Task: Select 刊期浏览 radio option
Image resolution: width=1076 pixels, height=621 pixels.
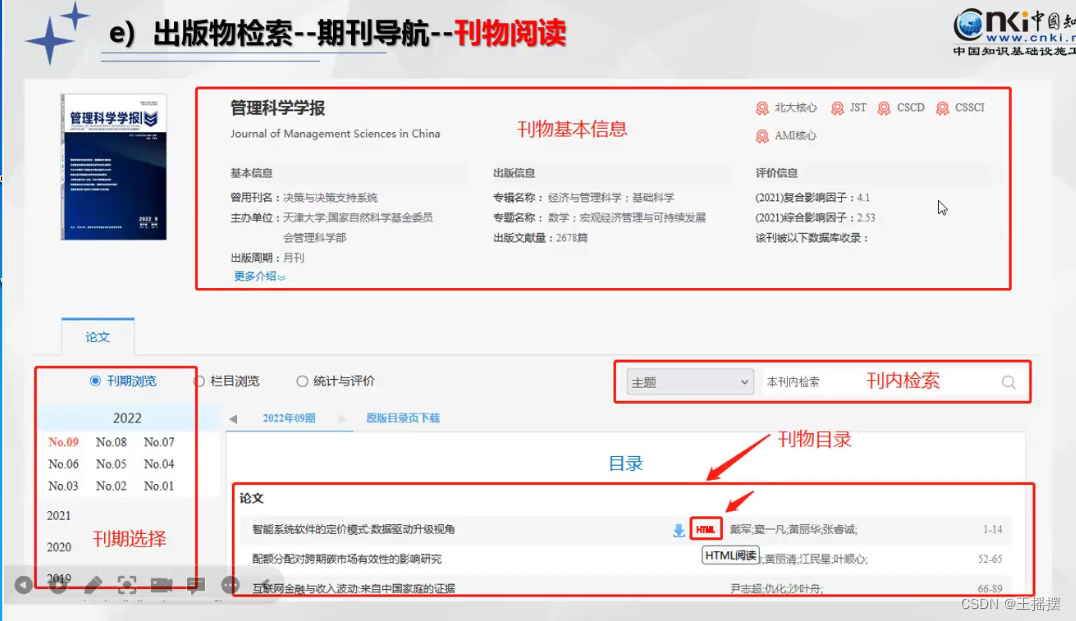Action: pyautogui.click(x=95, y=381)
